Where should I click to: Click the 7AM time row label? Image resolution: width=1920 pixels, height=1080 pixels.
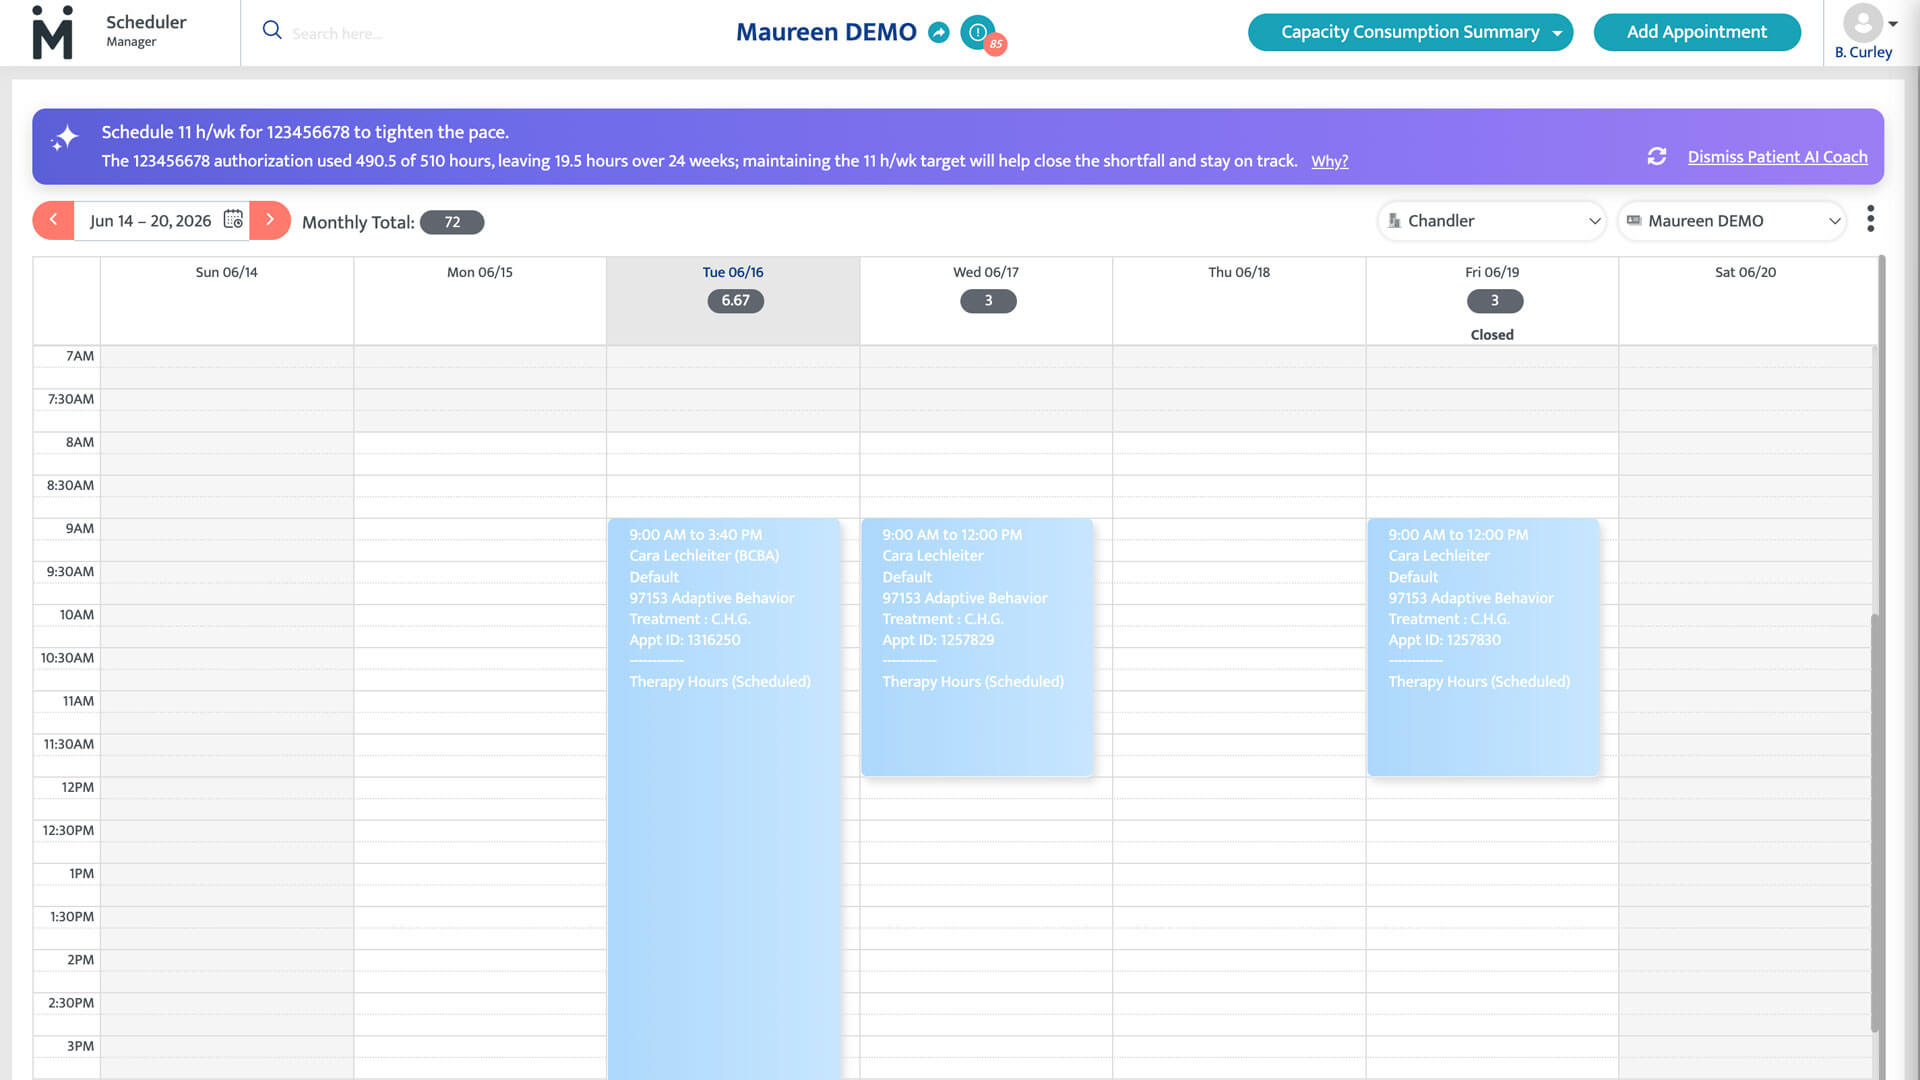click(x=79, y=356)
